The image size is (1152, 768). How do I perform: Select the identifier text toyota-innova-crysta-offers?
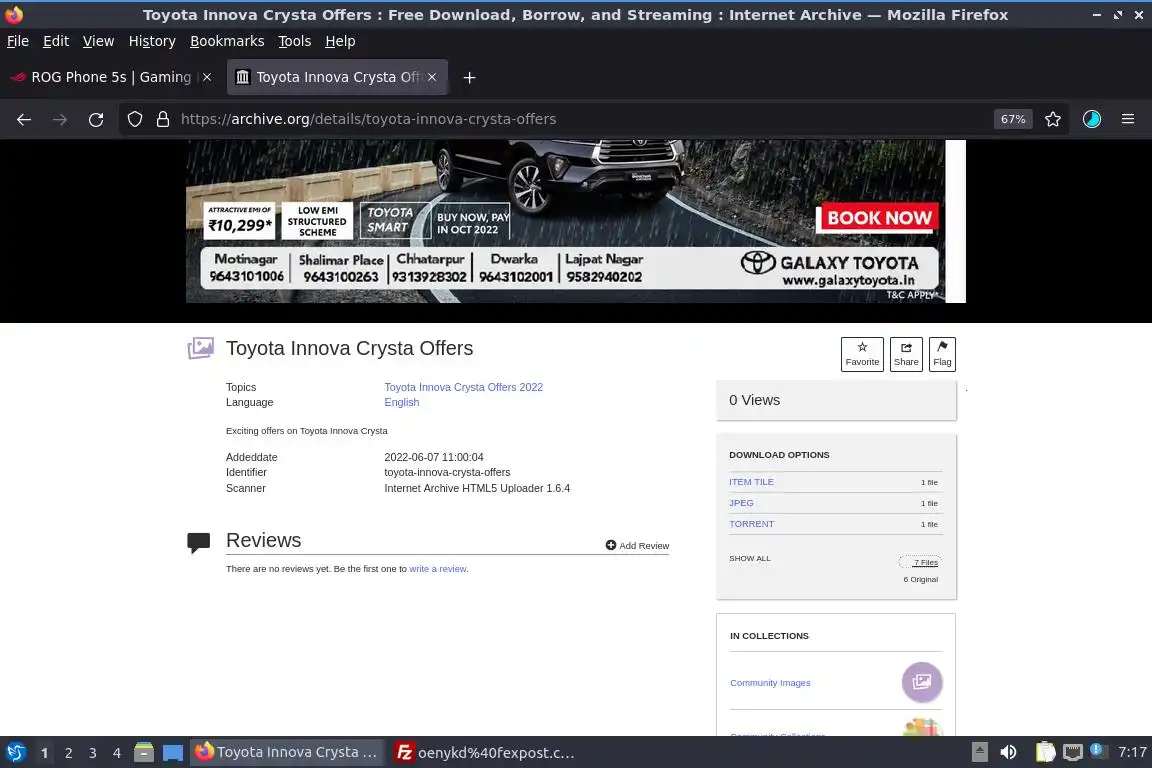[x=447, y=473]
